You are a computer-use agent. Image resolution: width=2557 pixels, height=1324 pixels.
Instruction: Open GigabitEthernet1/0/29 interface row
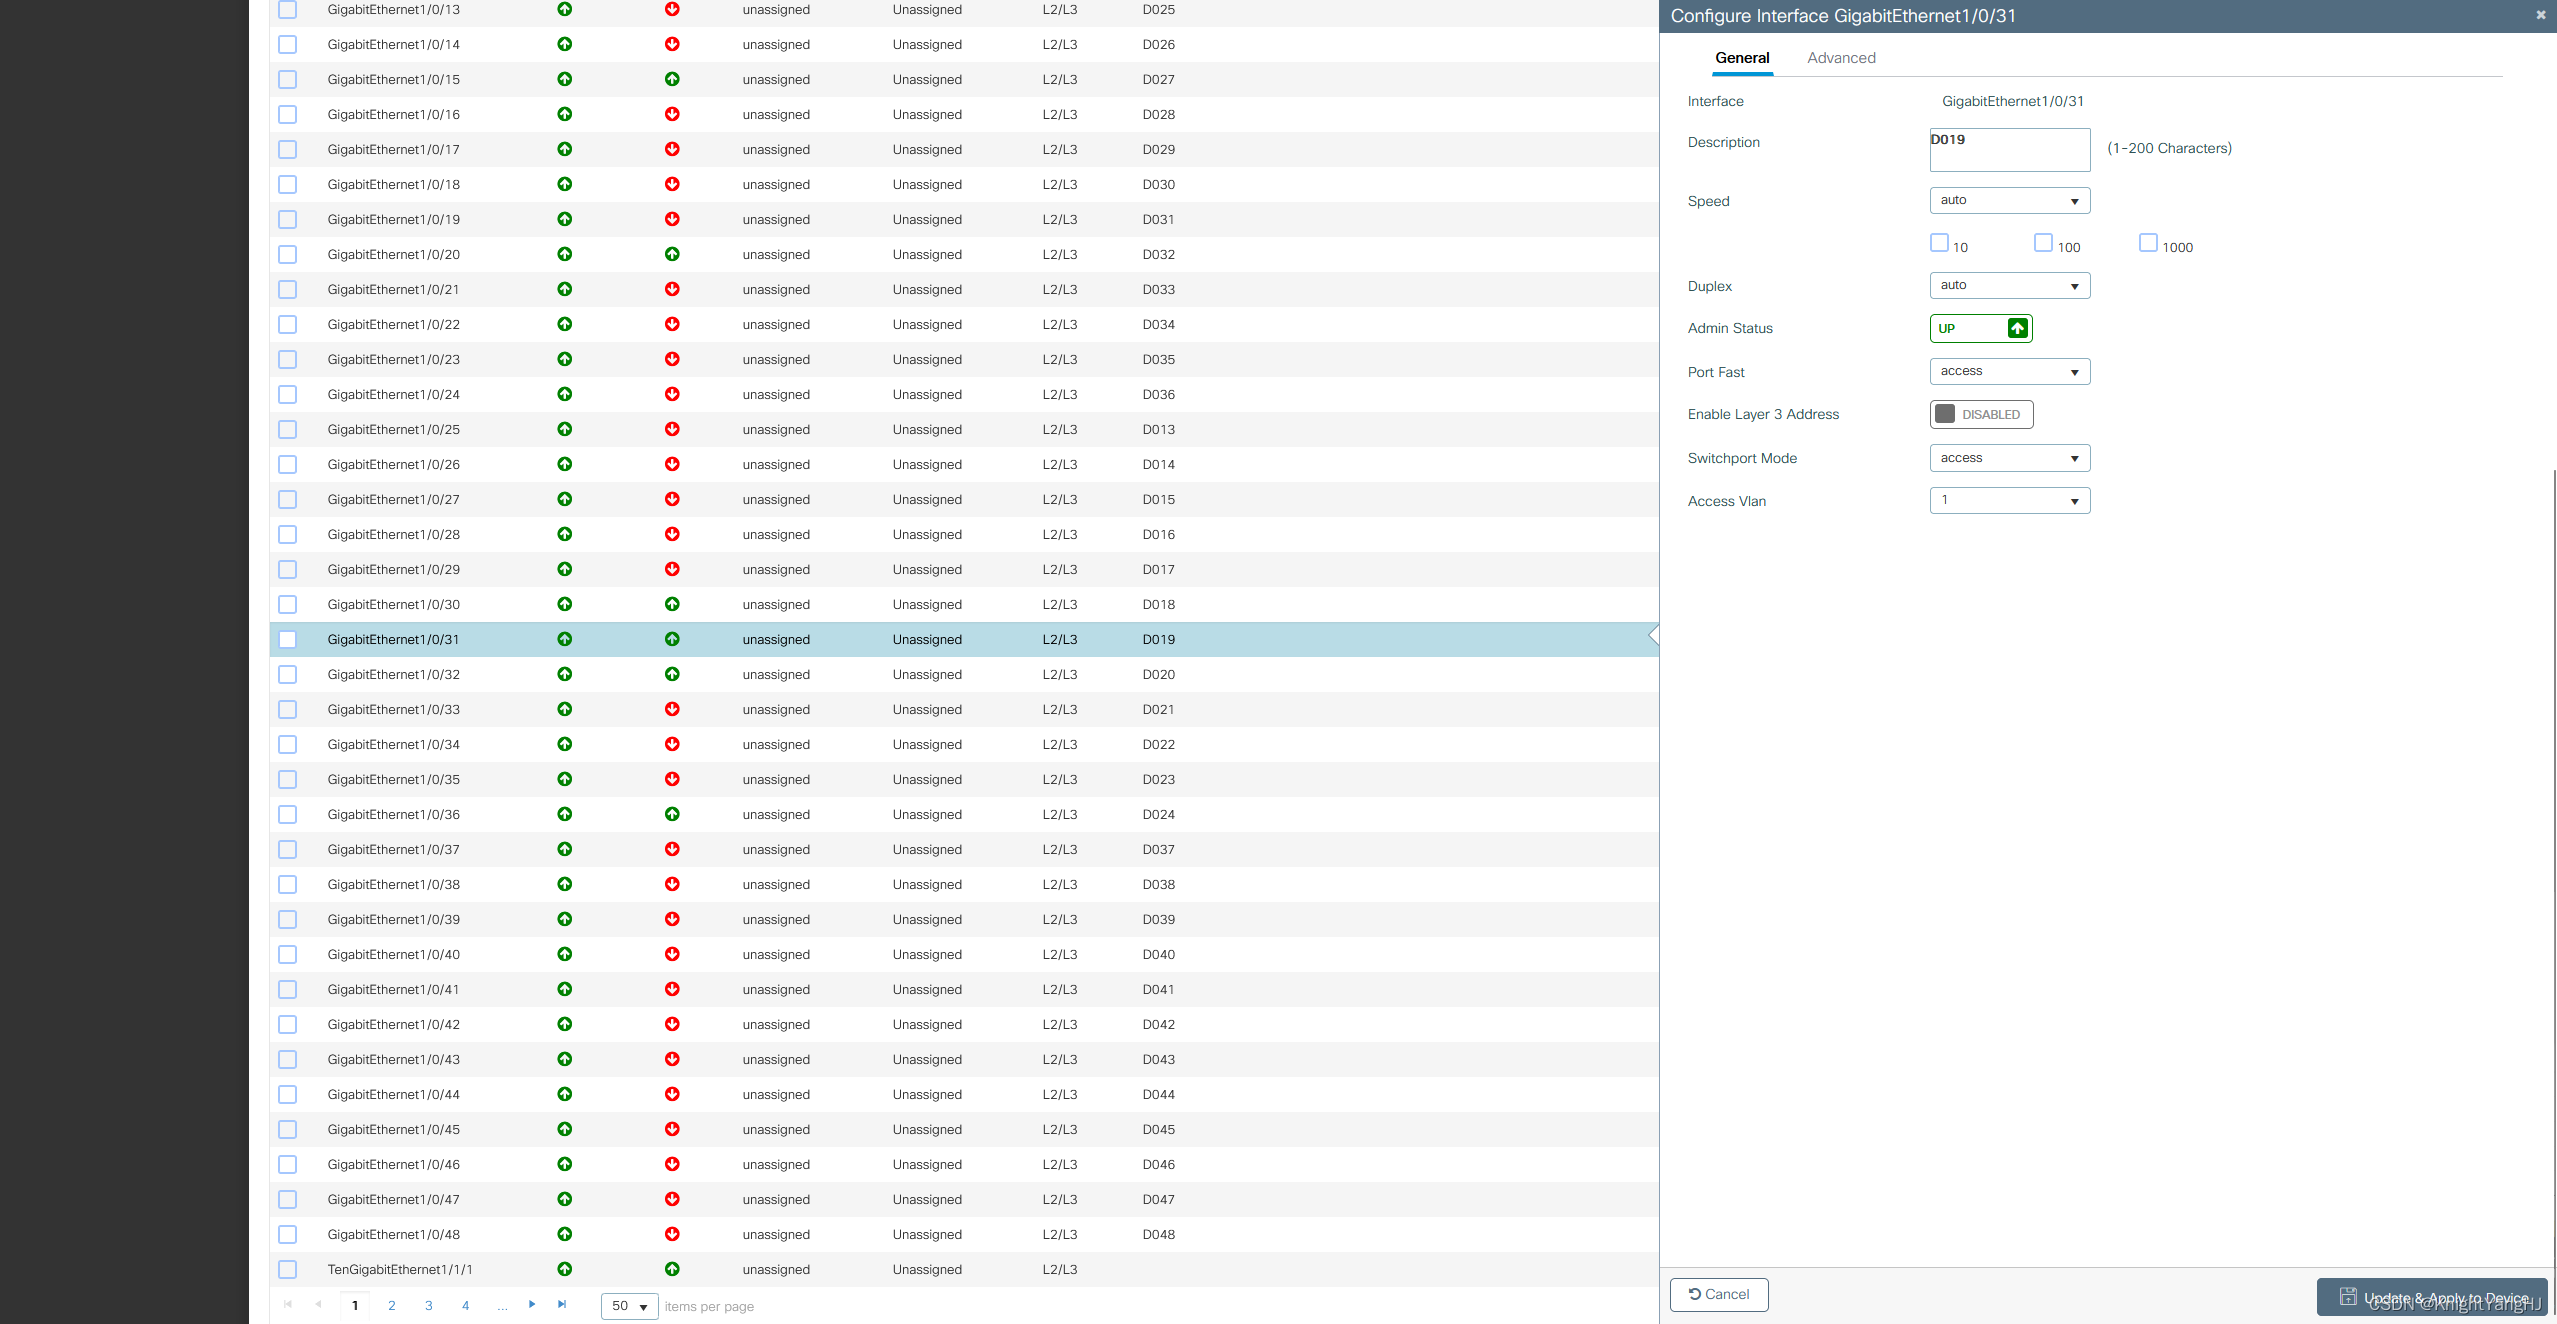click(964, 569)
